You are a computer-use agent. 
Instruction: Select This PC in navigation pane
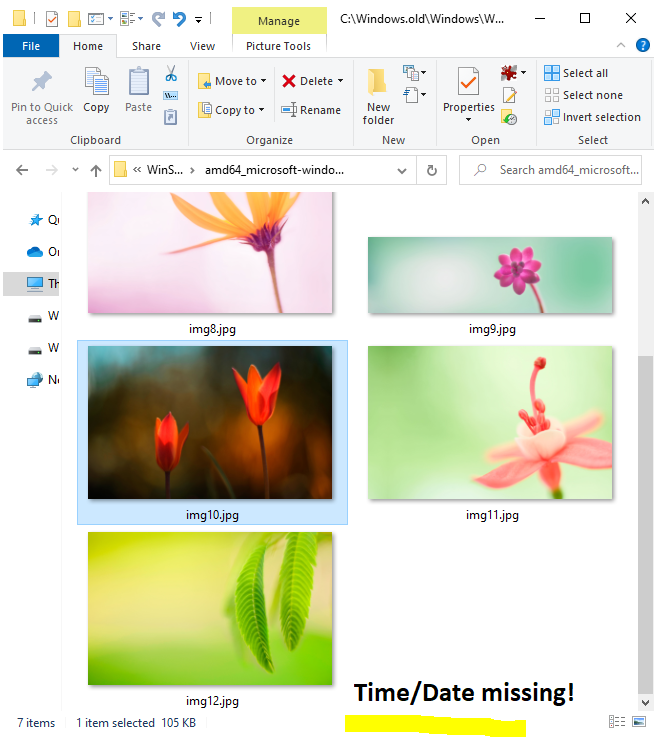point(32,284)
